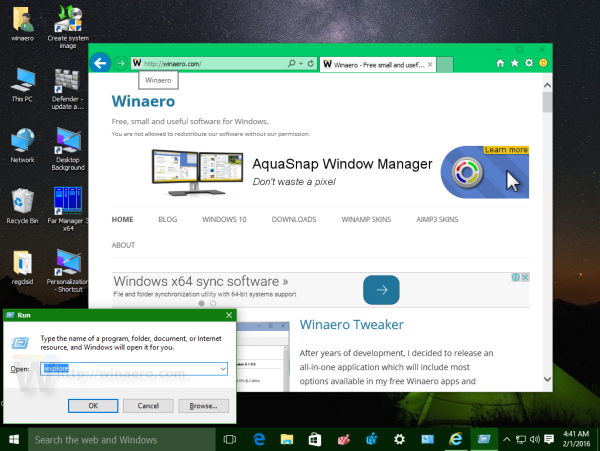Open the Tools gear in Internet Explorer
Screen dimensions: 600x451
(x=529, y=63)
